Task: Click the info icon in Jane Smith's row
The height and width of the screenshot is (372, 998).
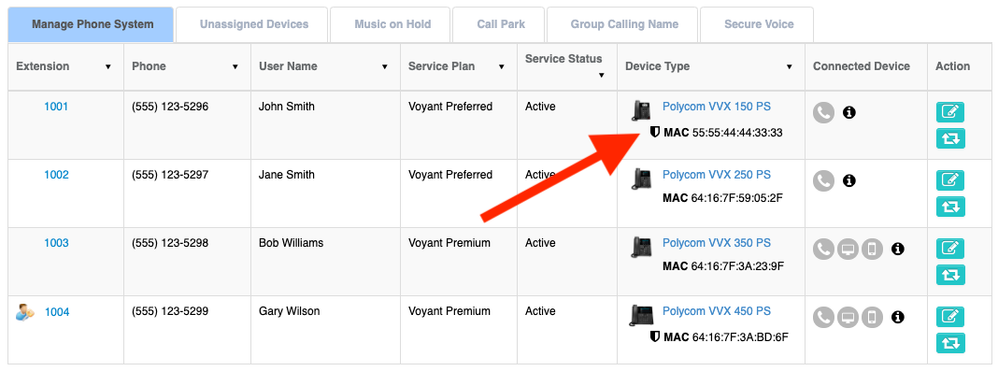Action: [849, 181]
